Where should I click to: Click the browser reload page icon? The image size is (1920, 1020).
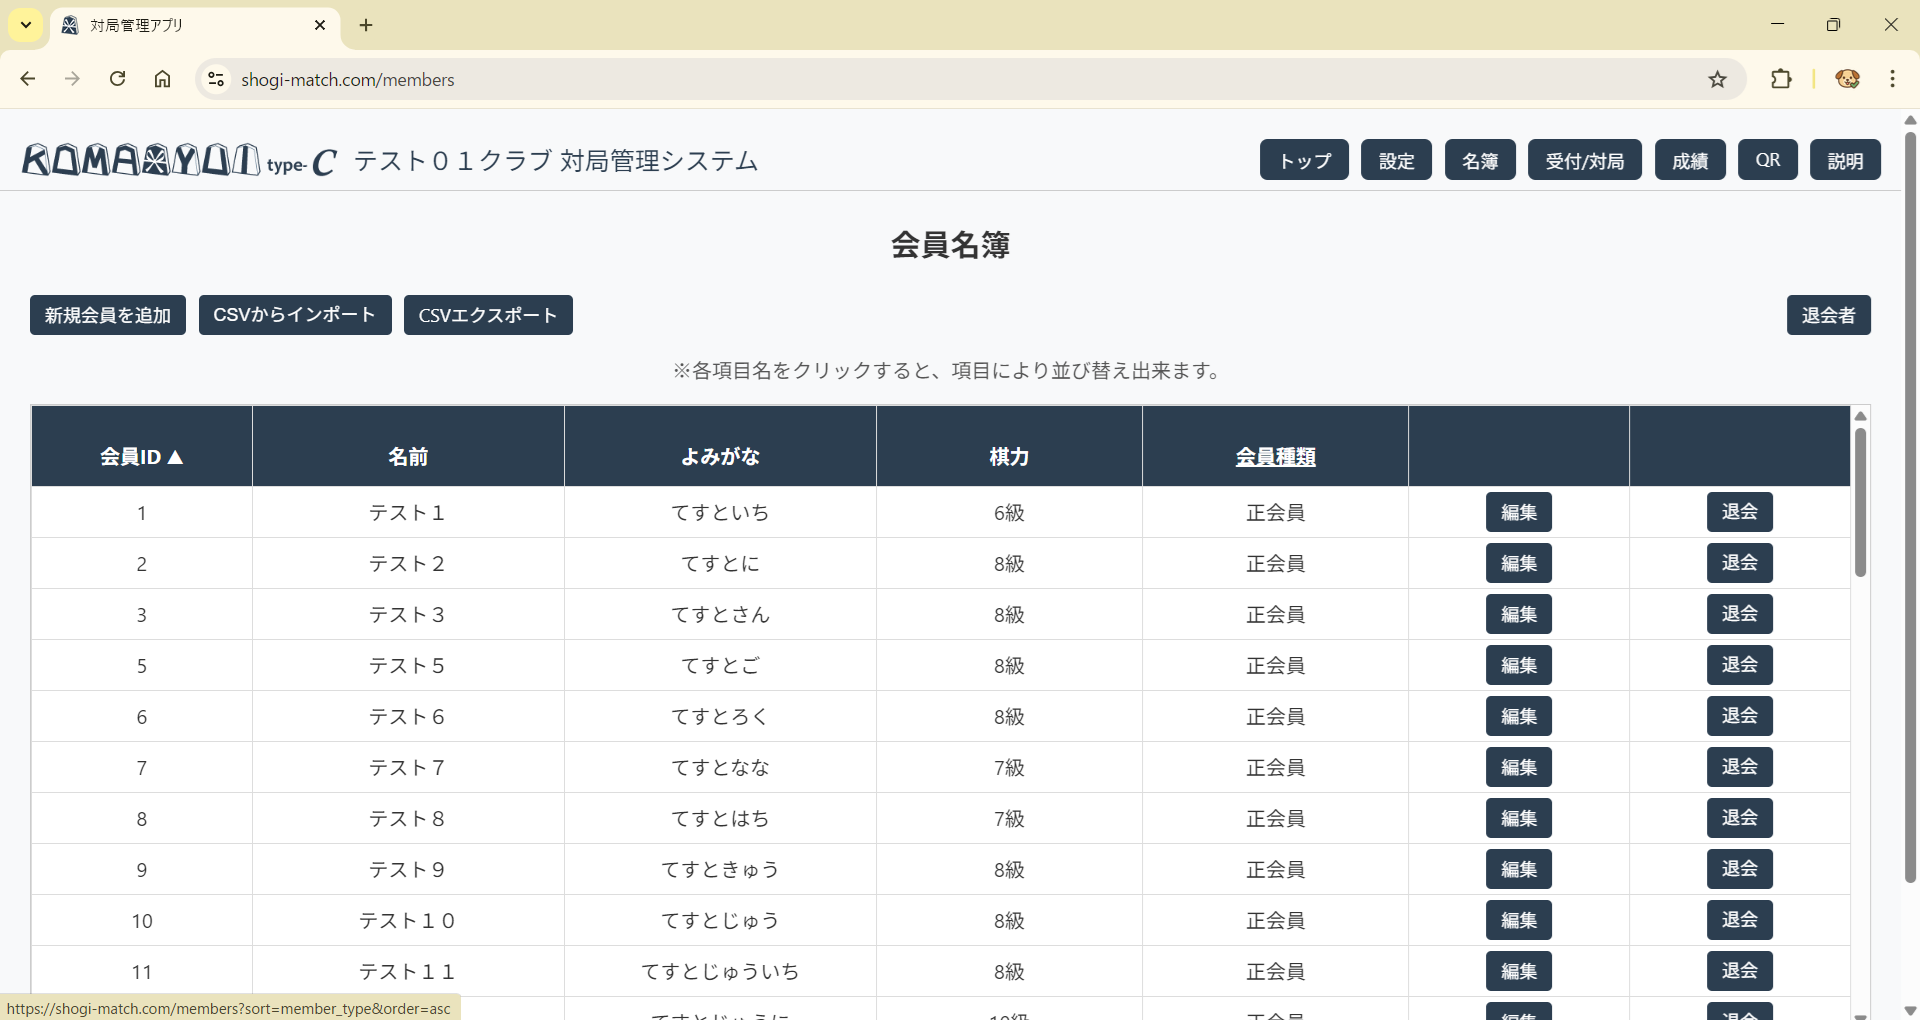click(118, 79)
